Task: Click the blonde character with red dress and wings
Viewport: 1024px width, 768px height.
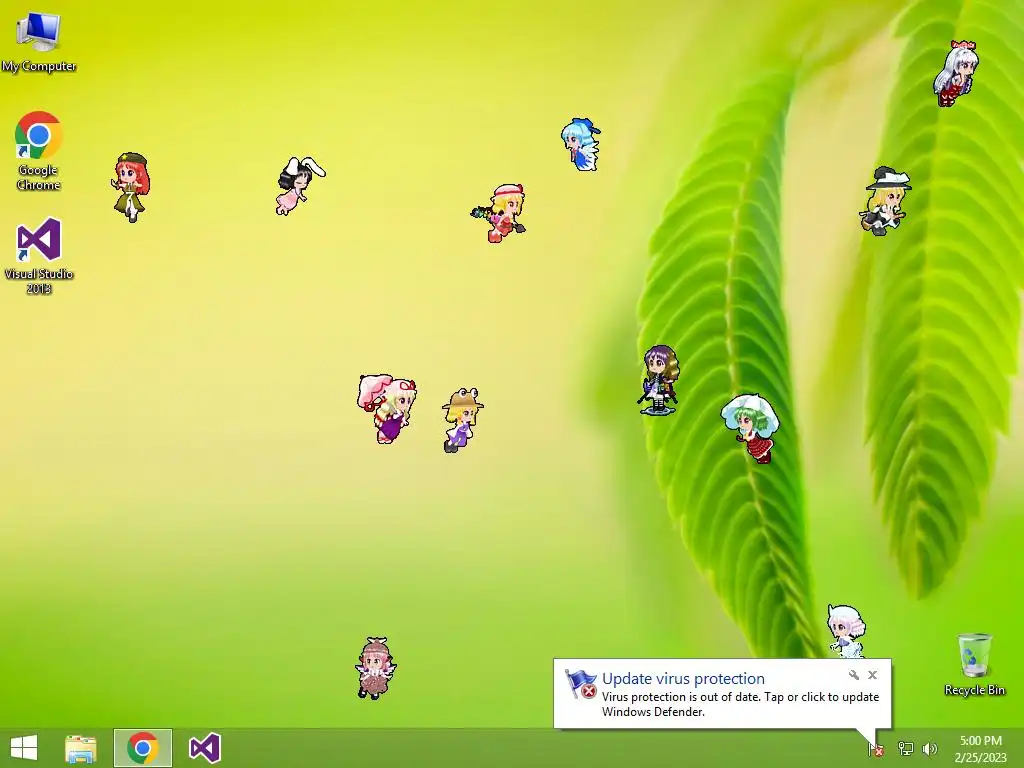Action: pyautogui.click(x=500, y=213)
